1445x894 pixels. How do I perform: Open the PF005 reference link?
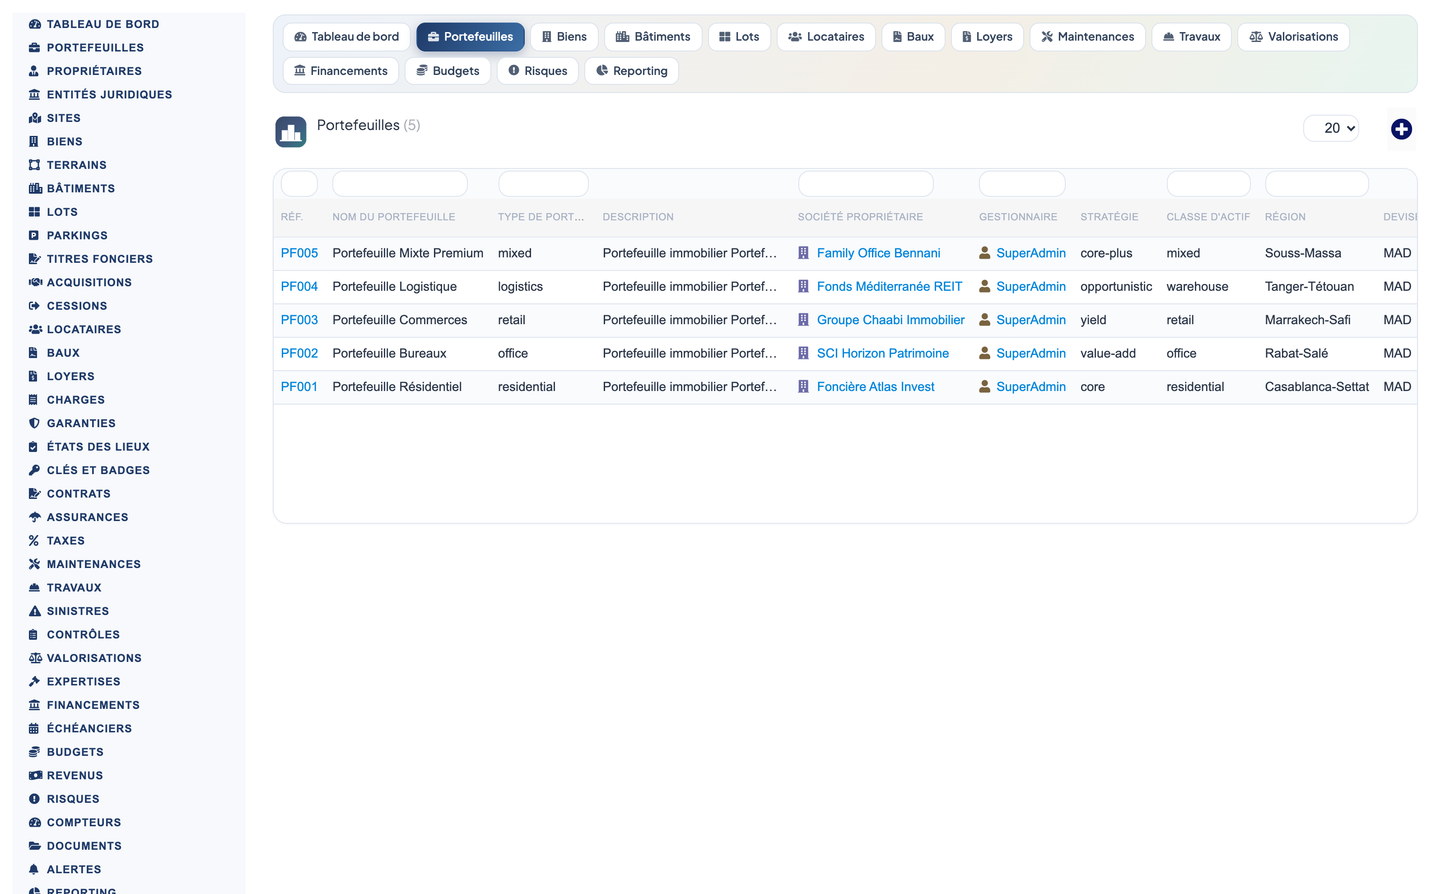(299, 253)
